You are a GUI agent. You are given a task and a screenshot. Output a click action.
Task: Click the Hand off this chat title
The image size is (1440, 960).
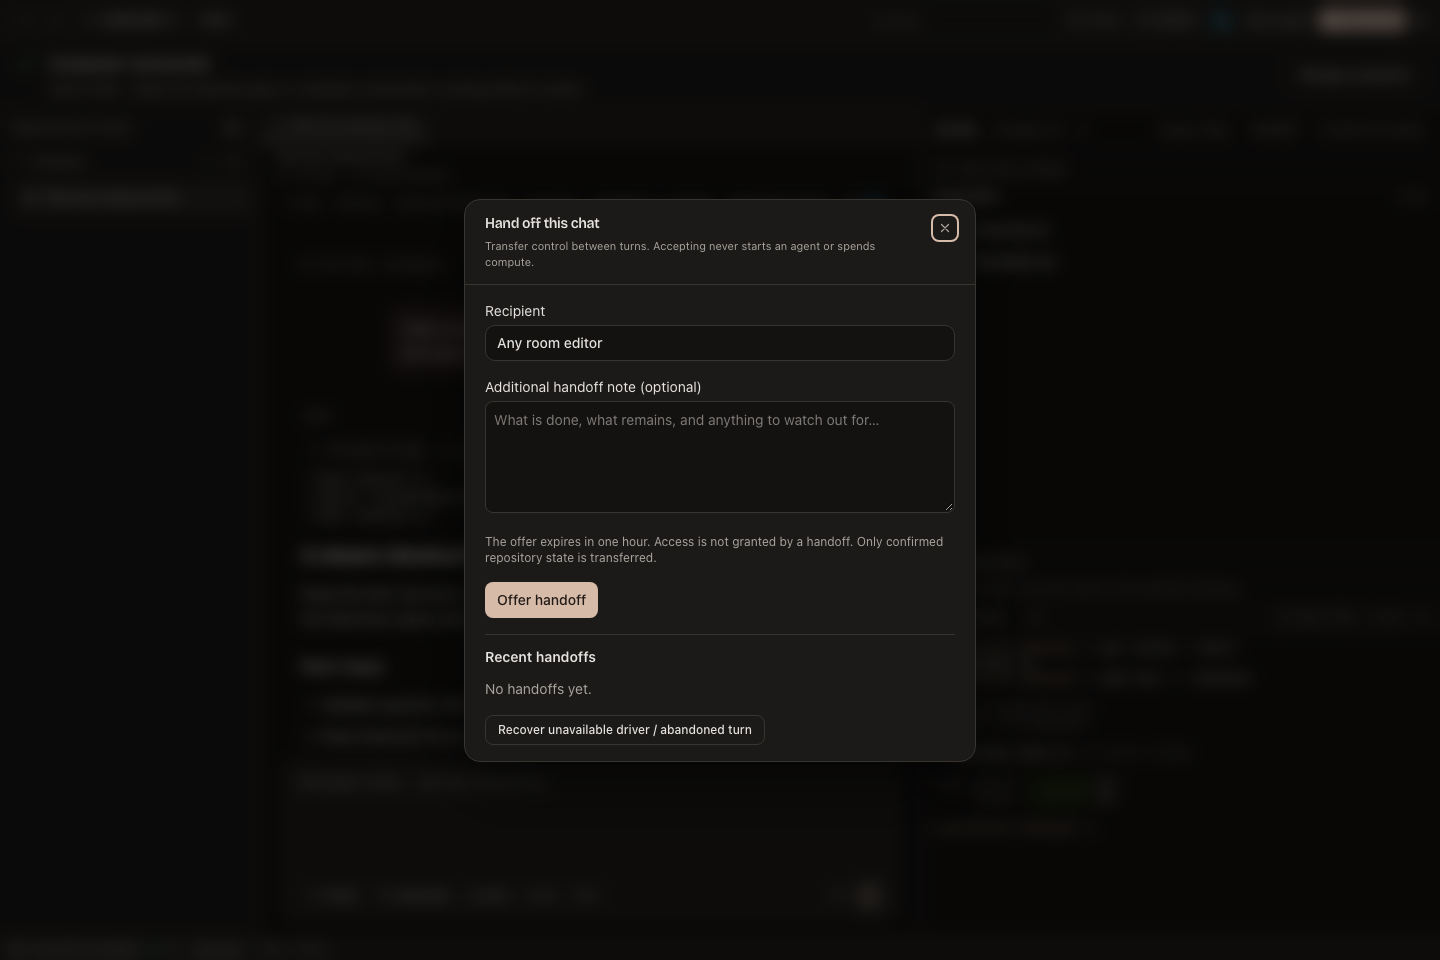click(x=542, y=223)
